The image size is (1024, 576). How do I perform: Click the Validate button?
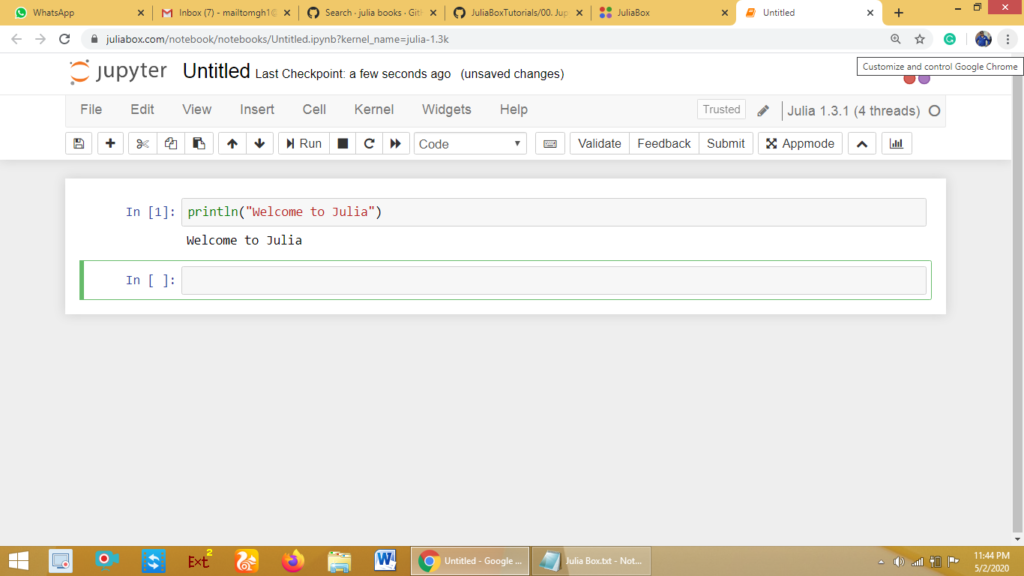click(599, 144)
